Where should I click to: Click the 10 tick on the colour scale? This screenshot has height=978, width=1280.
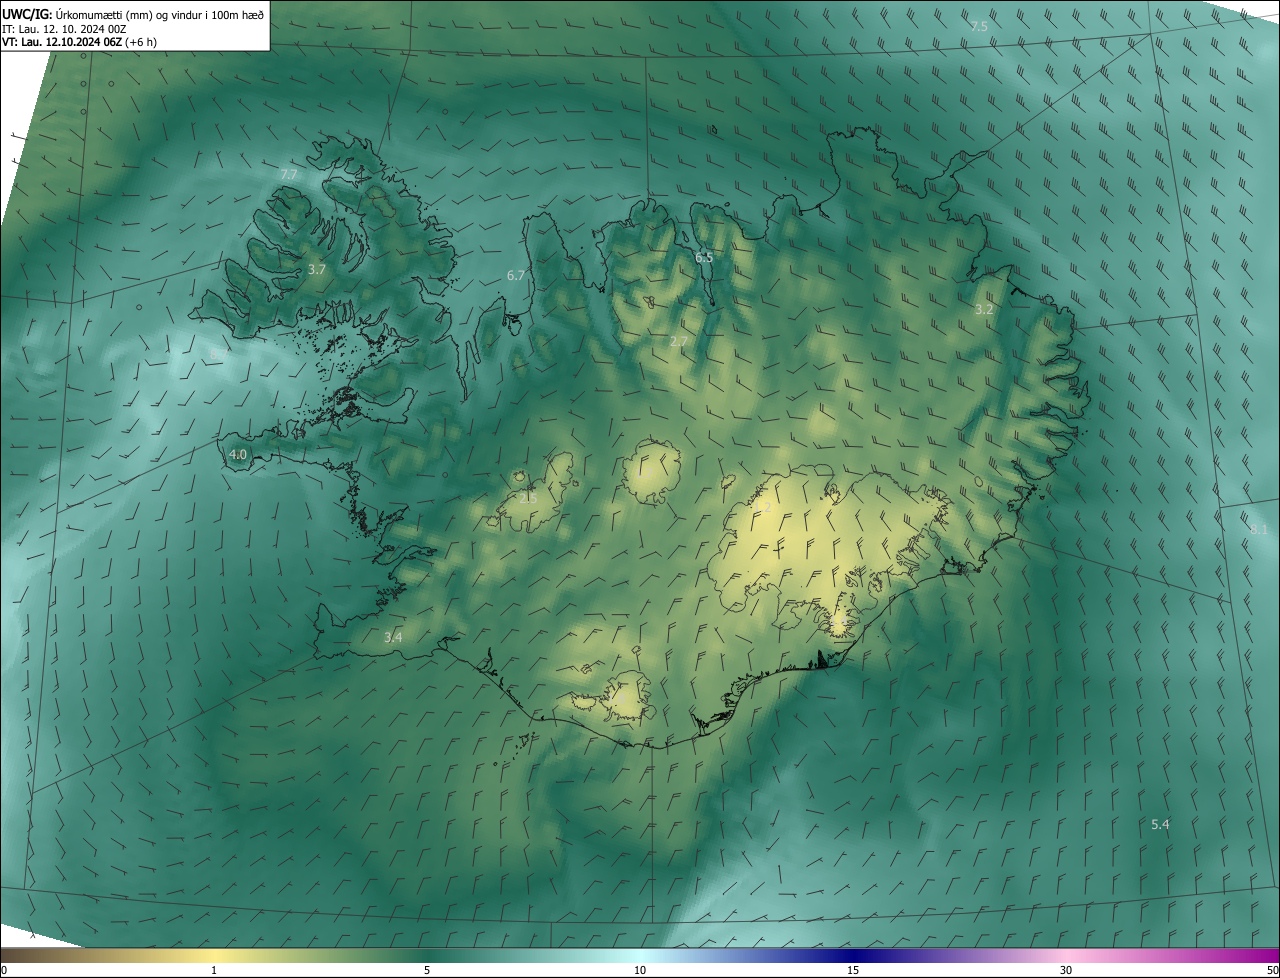point(640,970)
